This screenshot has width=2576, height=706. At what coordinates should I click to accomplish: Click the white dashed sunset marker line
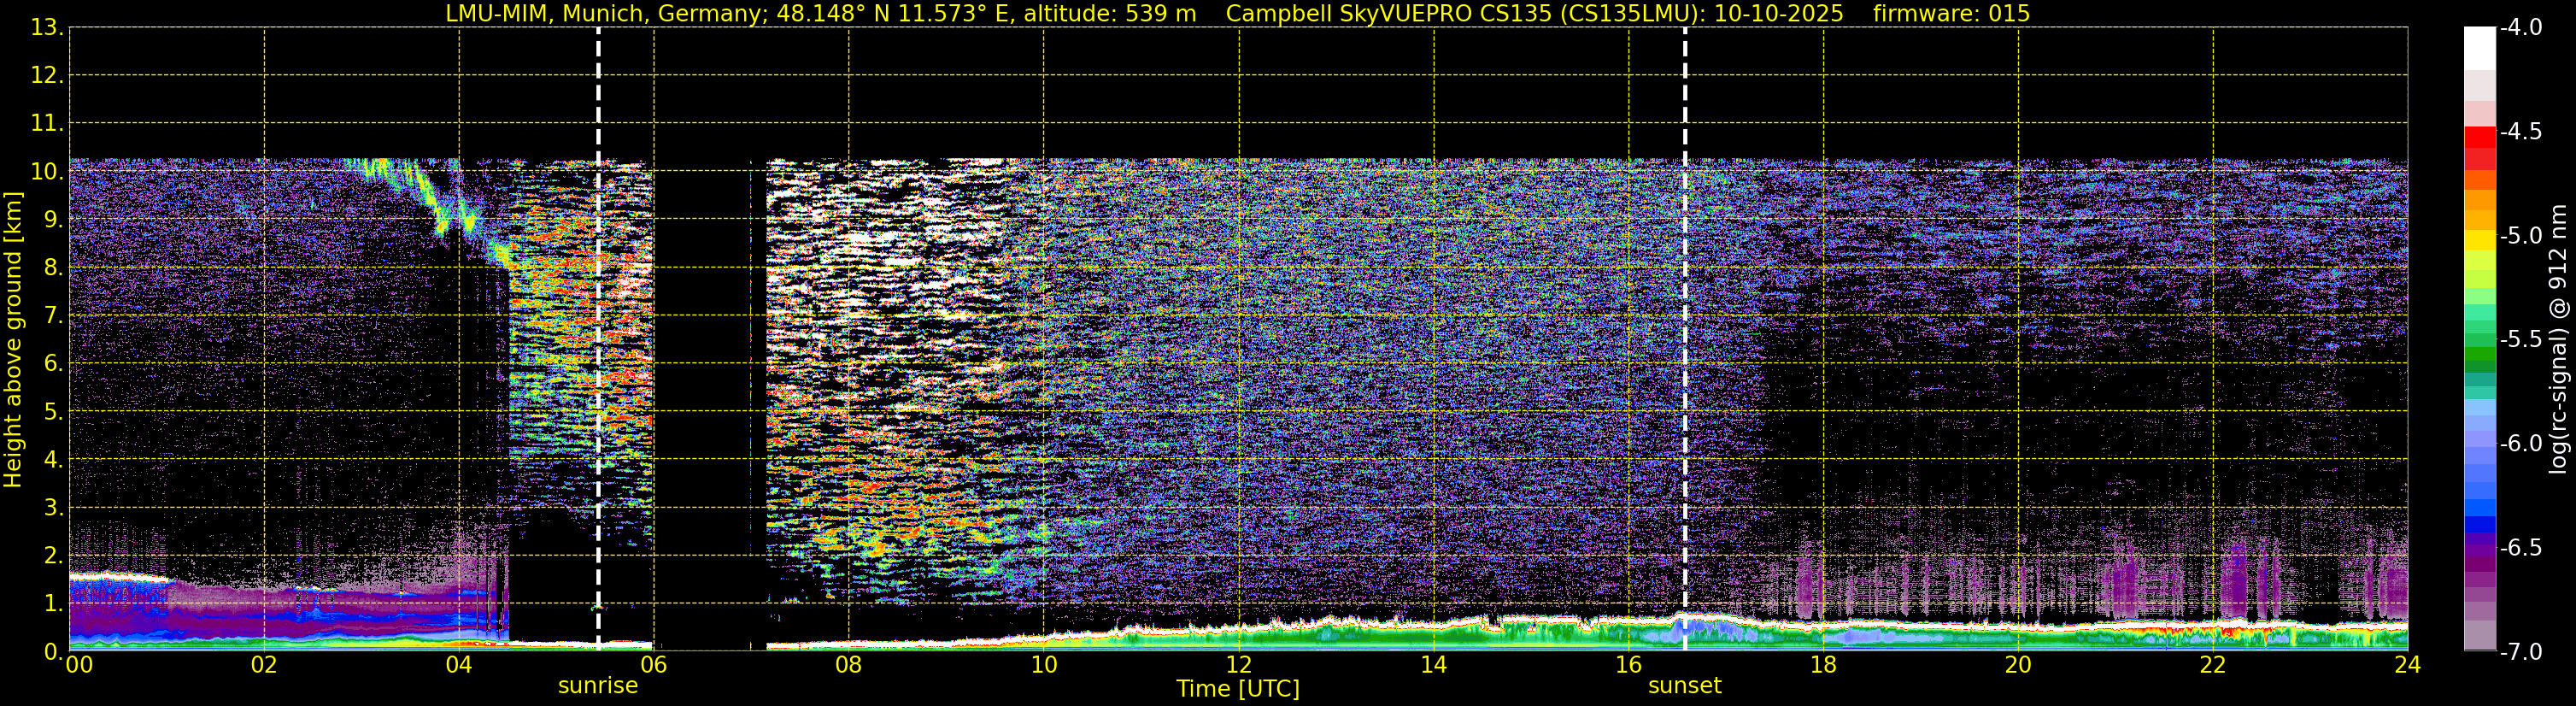(x=1685, y=340)
